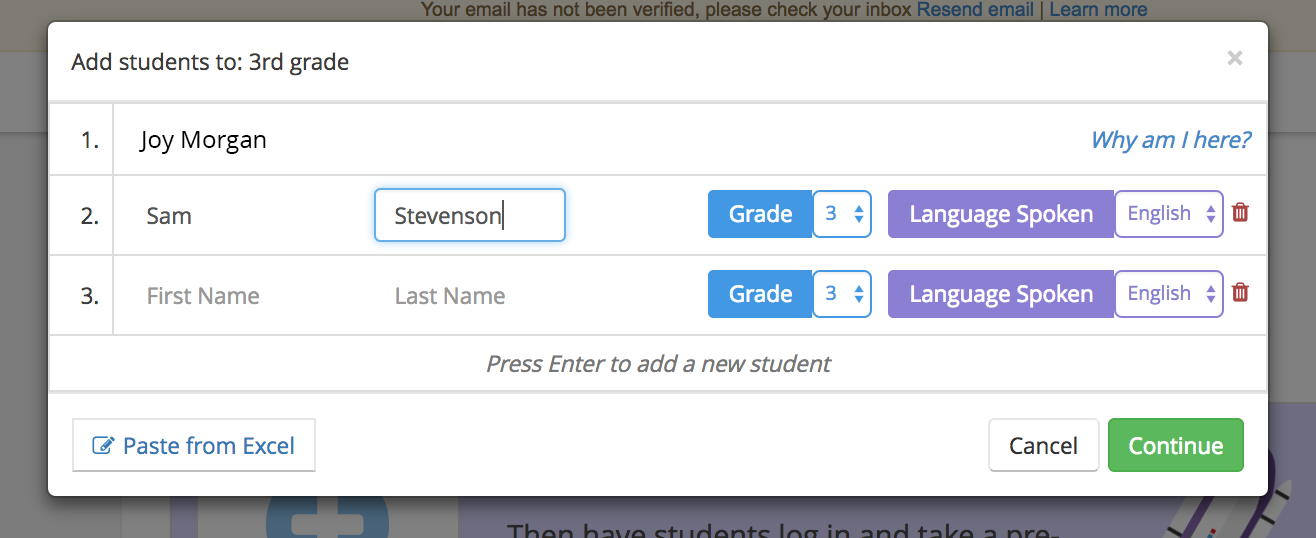Screen dimensions: 1316x538
Task: Delete the empty third student row
Action: coord(1240,293)
